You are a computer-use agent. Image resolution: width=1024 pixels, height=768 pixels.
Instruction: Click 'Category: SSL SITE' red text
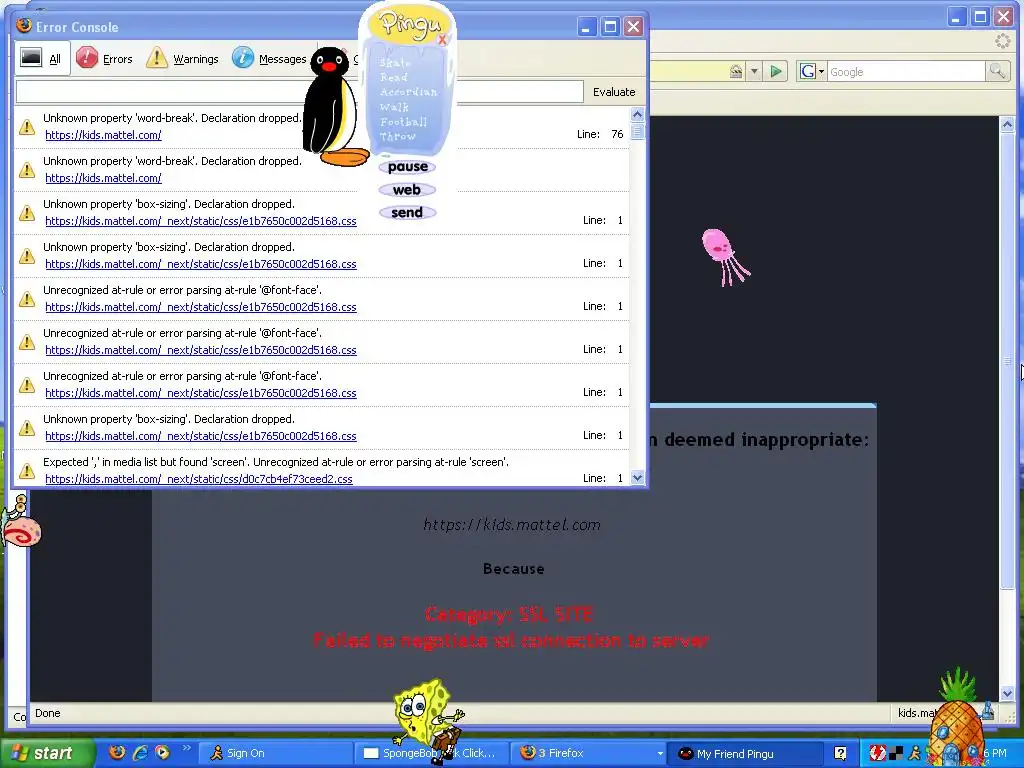[509, 615]
